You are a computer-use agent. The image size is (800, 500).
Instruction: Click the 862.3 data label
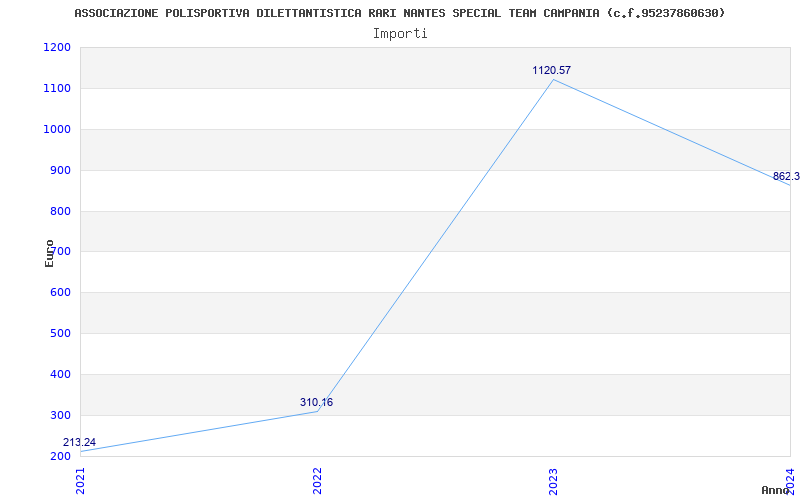(x=786, y=177)
